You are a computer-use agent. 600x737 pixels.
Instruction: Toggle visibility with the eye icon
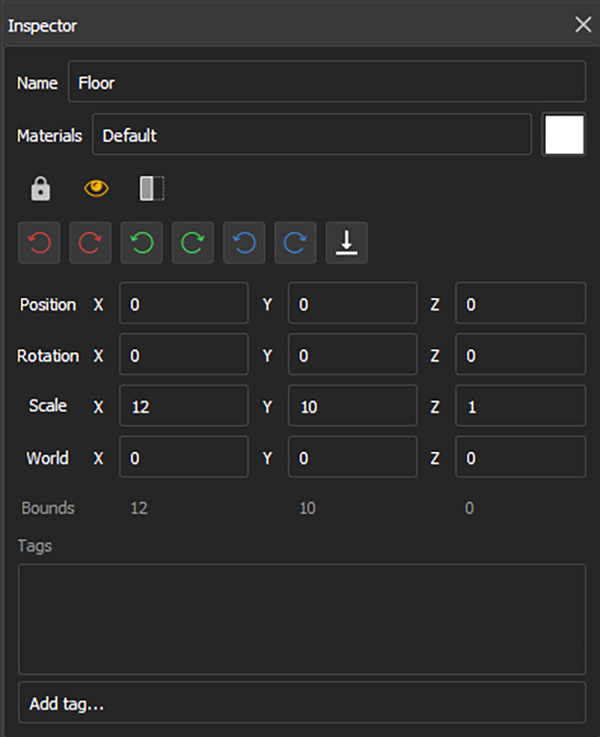[96, 188]
